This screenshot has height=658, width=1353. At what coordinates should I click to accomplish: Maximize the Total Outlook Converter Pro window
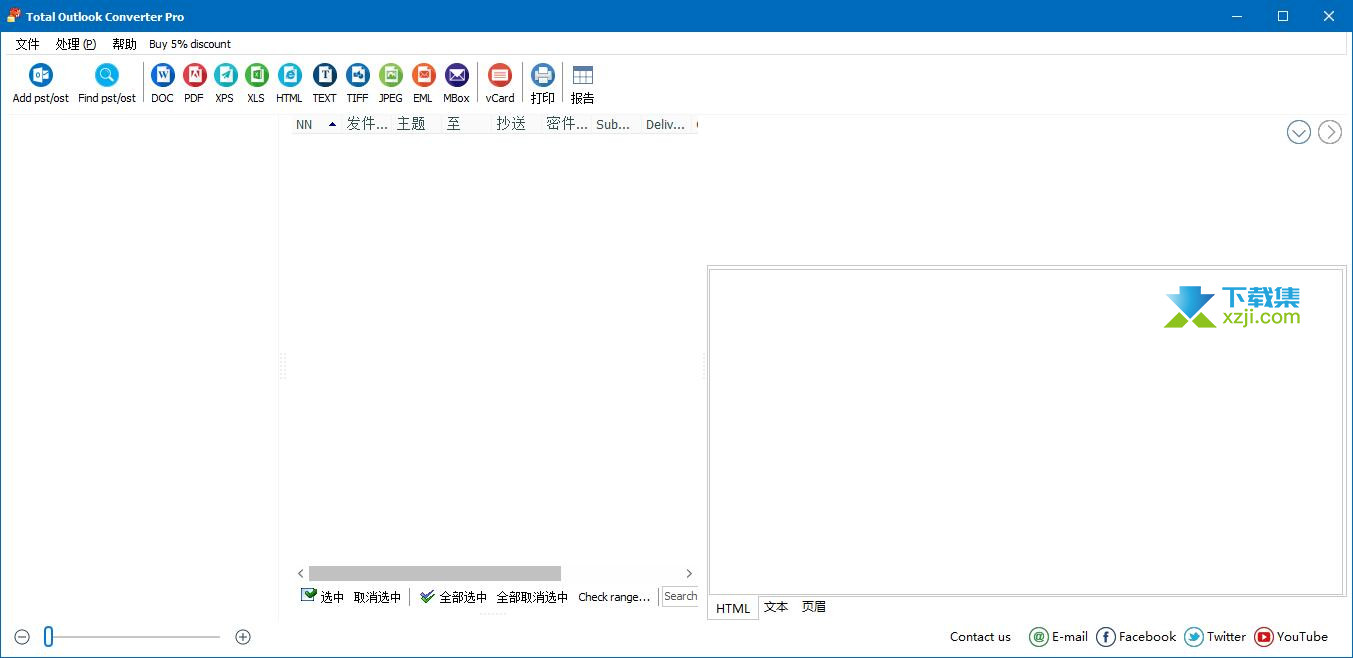click(x=1283, y=16)
